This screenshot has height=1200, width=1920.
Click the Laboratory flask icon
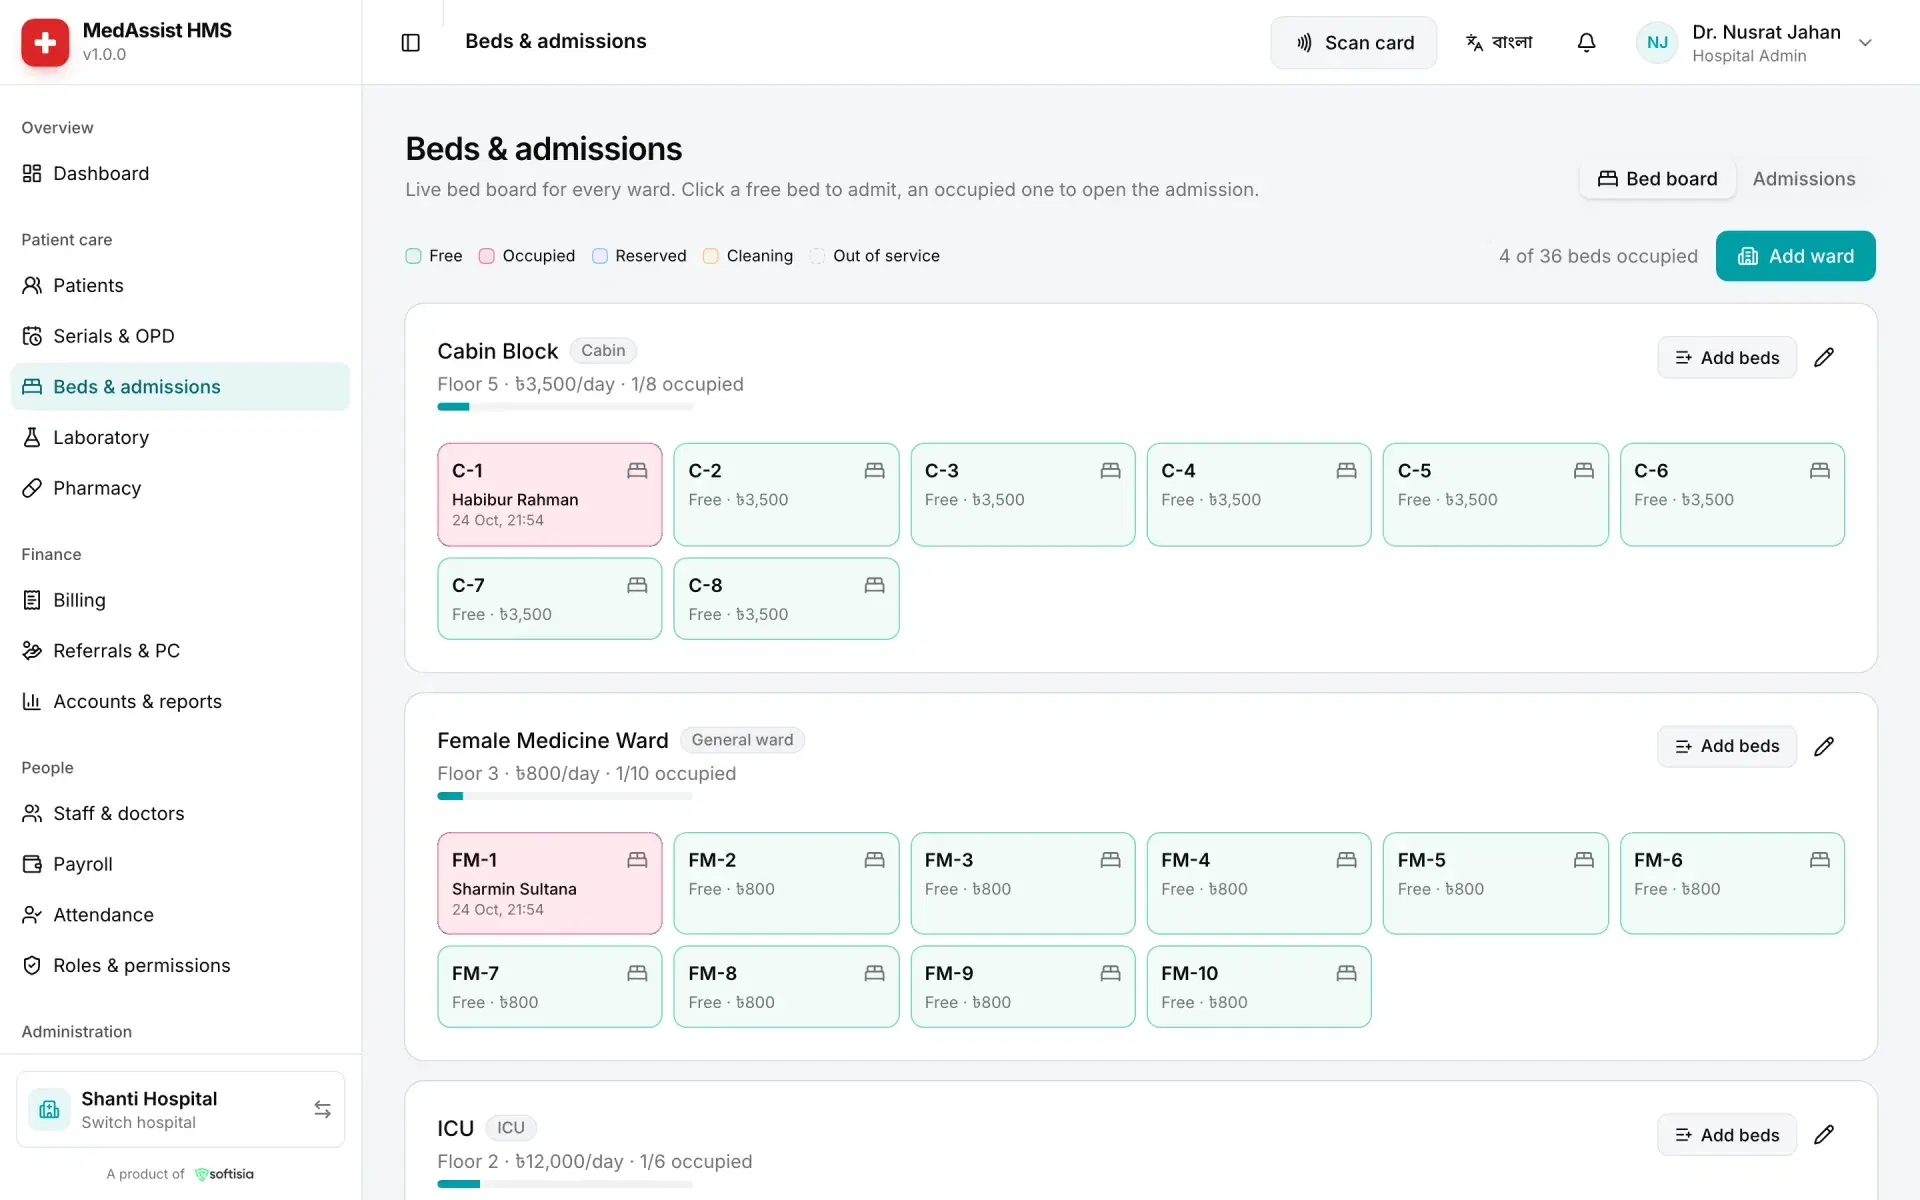[x=32, y=437]
